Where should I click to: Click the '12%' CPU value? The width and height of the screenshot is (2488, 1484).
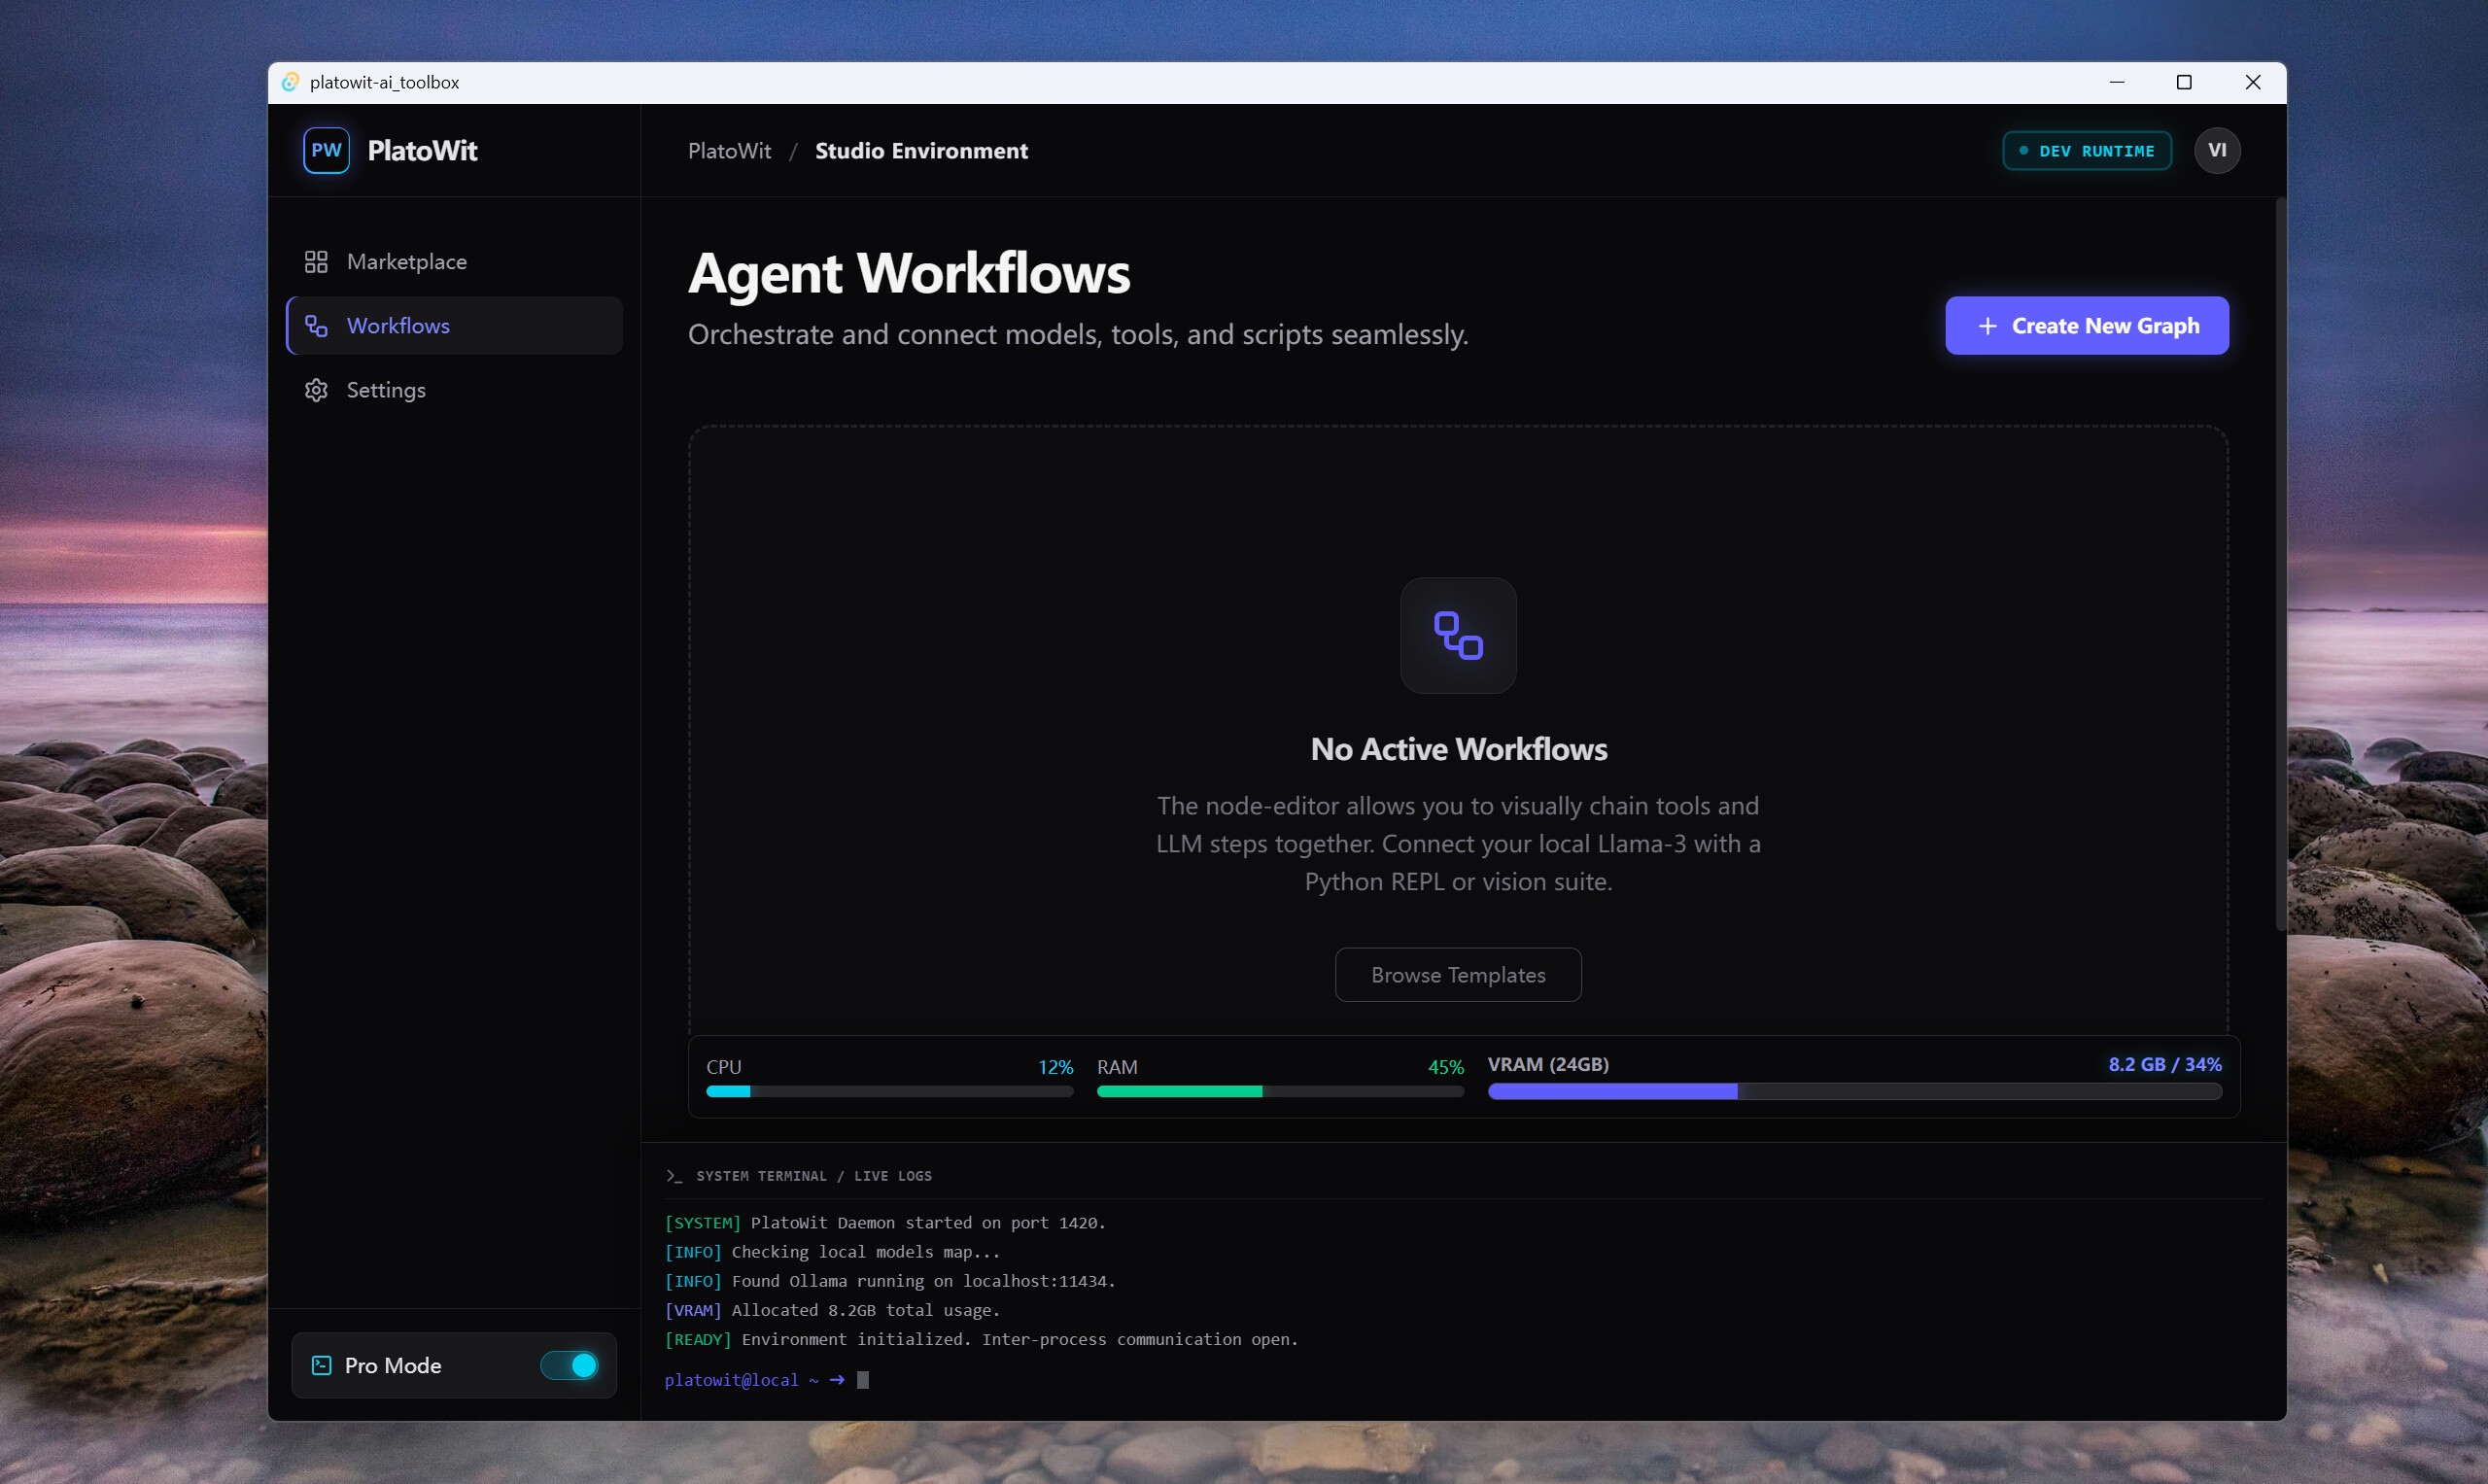point(1055,1067)
